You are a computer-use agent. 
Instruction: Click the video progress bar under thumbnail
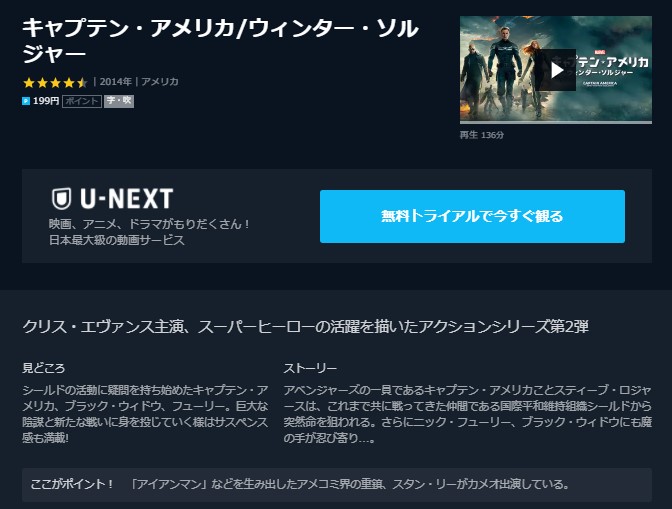pyautogui.click(x=556, y=123)
